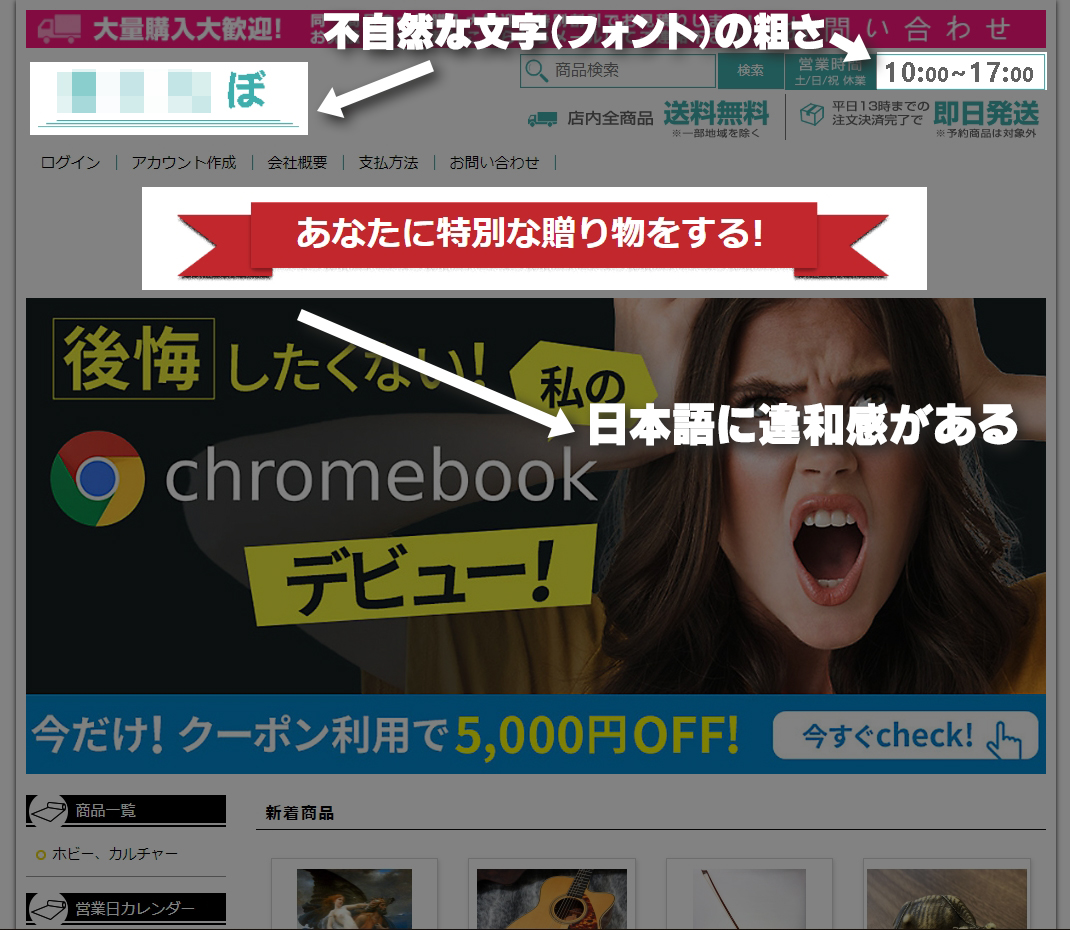Open the violin bow product thumbnail
This screenshot has height=930, width=1070.
(749, 899)
